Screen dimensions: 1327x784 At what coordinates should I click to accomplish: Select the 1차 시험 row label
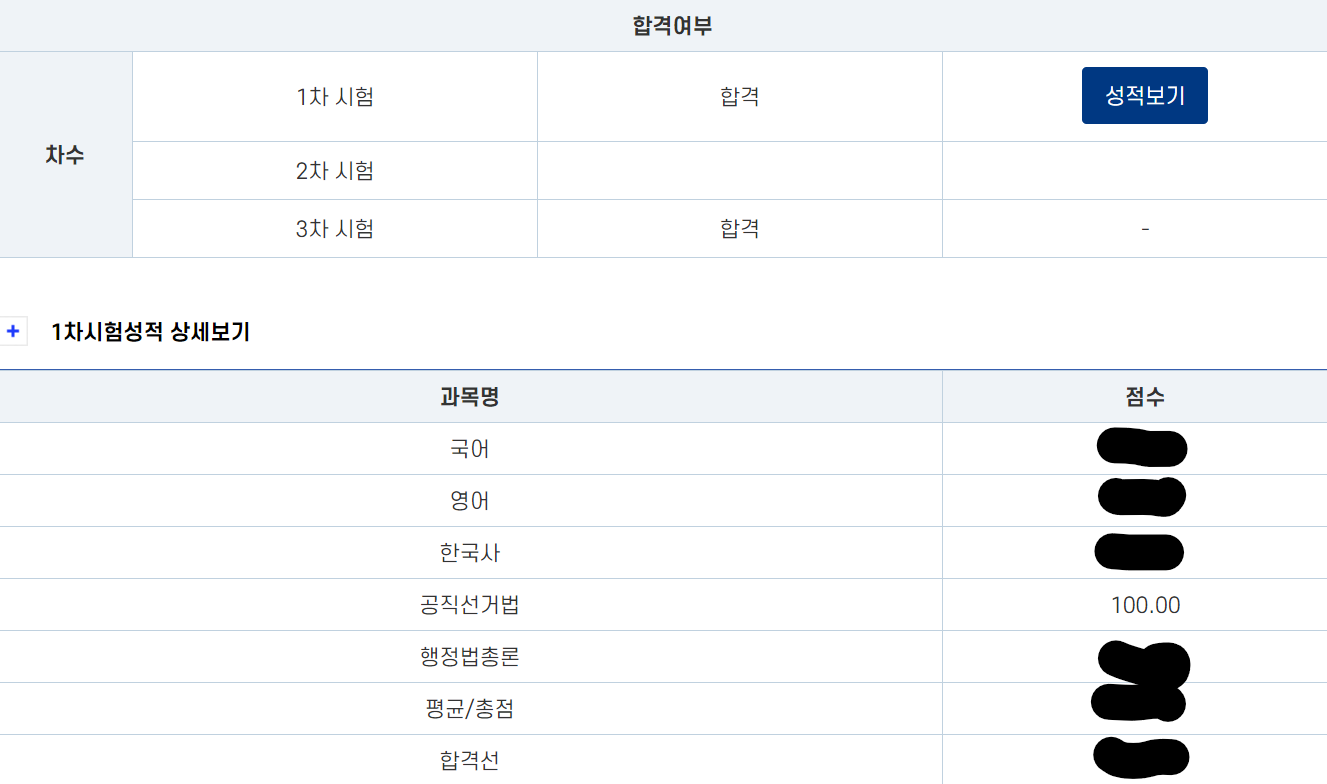tap(335, 97)
